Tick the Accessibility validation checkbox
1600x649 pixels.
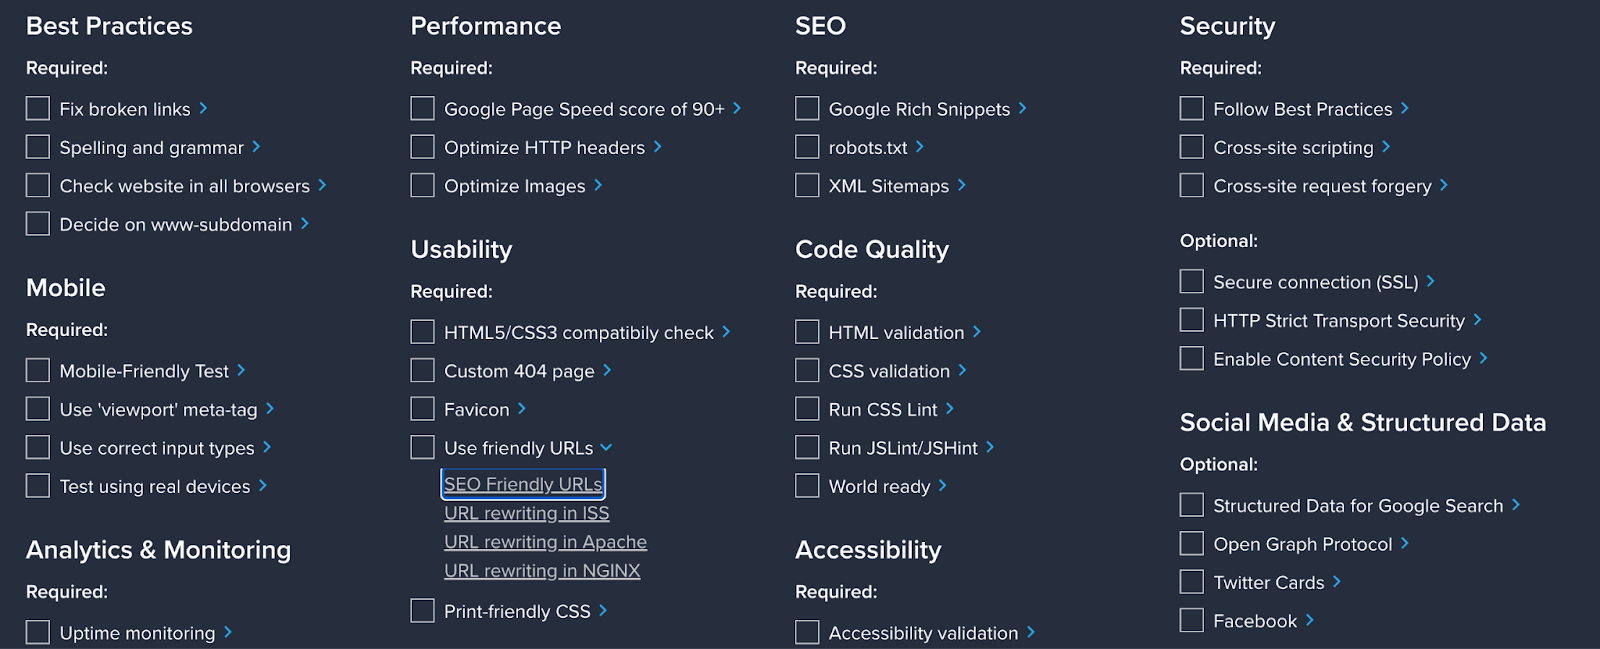point(807,632)
